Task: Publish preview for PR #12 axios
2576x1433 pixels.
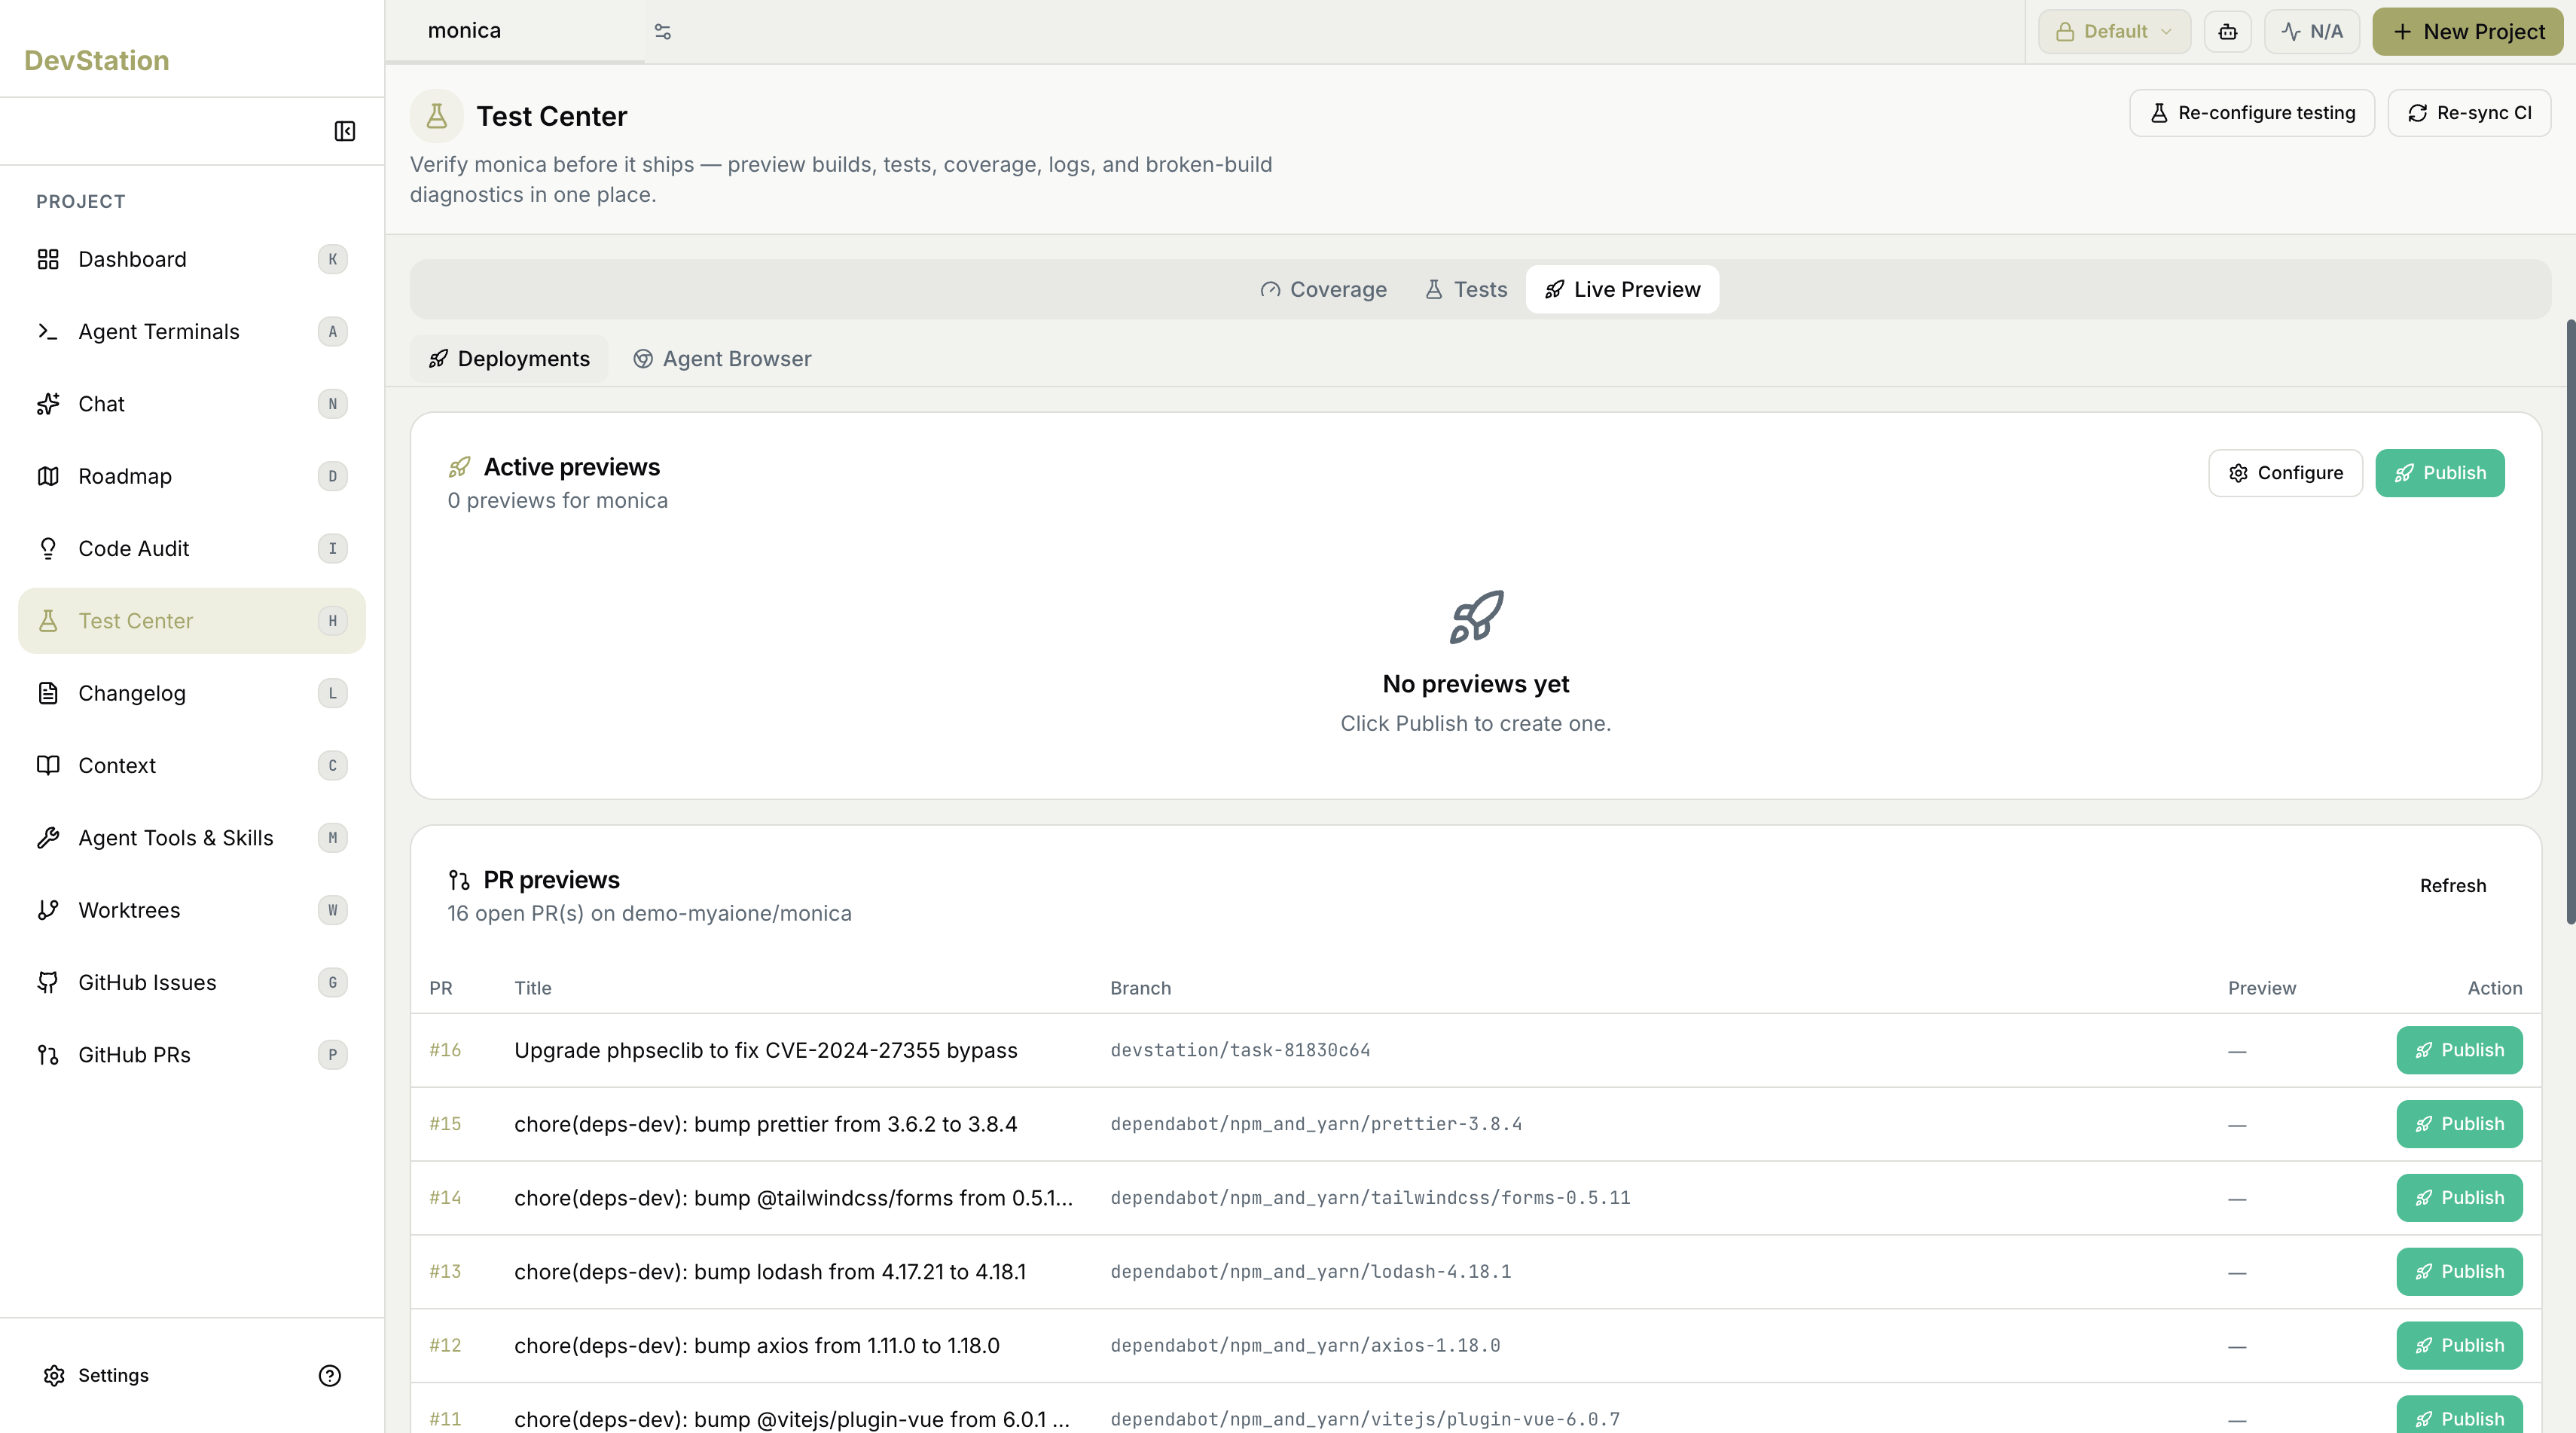Action: [2459, 1345]
